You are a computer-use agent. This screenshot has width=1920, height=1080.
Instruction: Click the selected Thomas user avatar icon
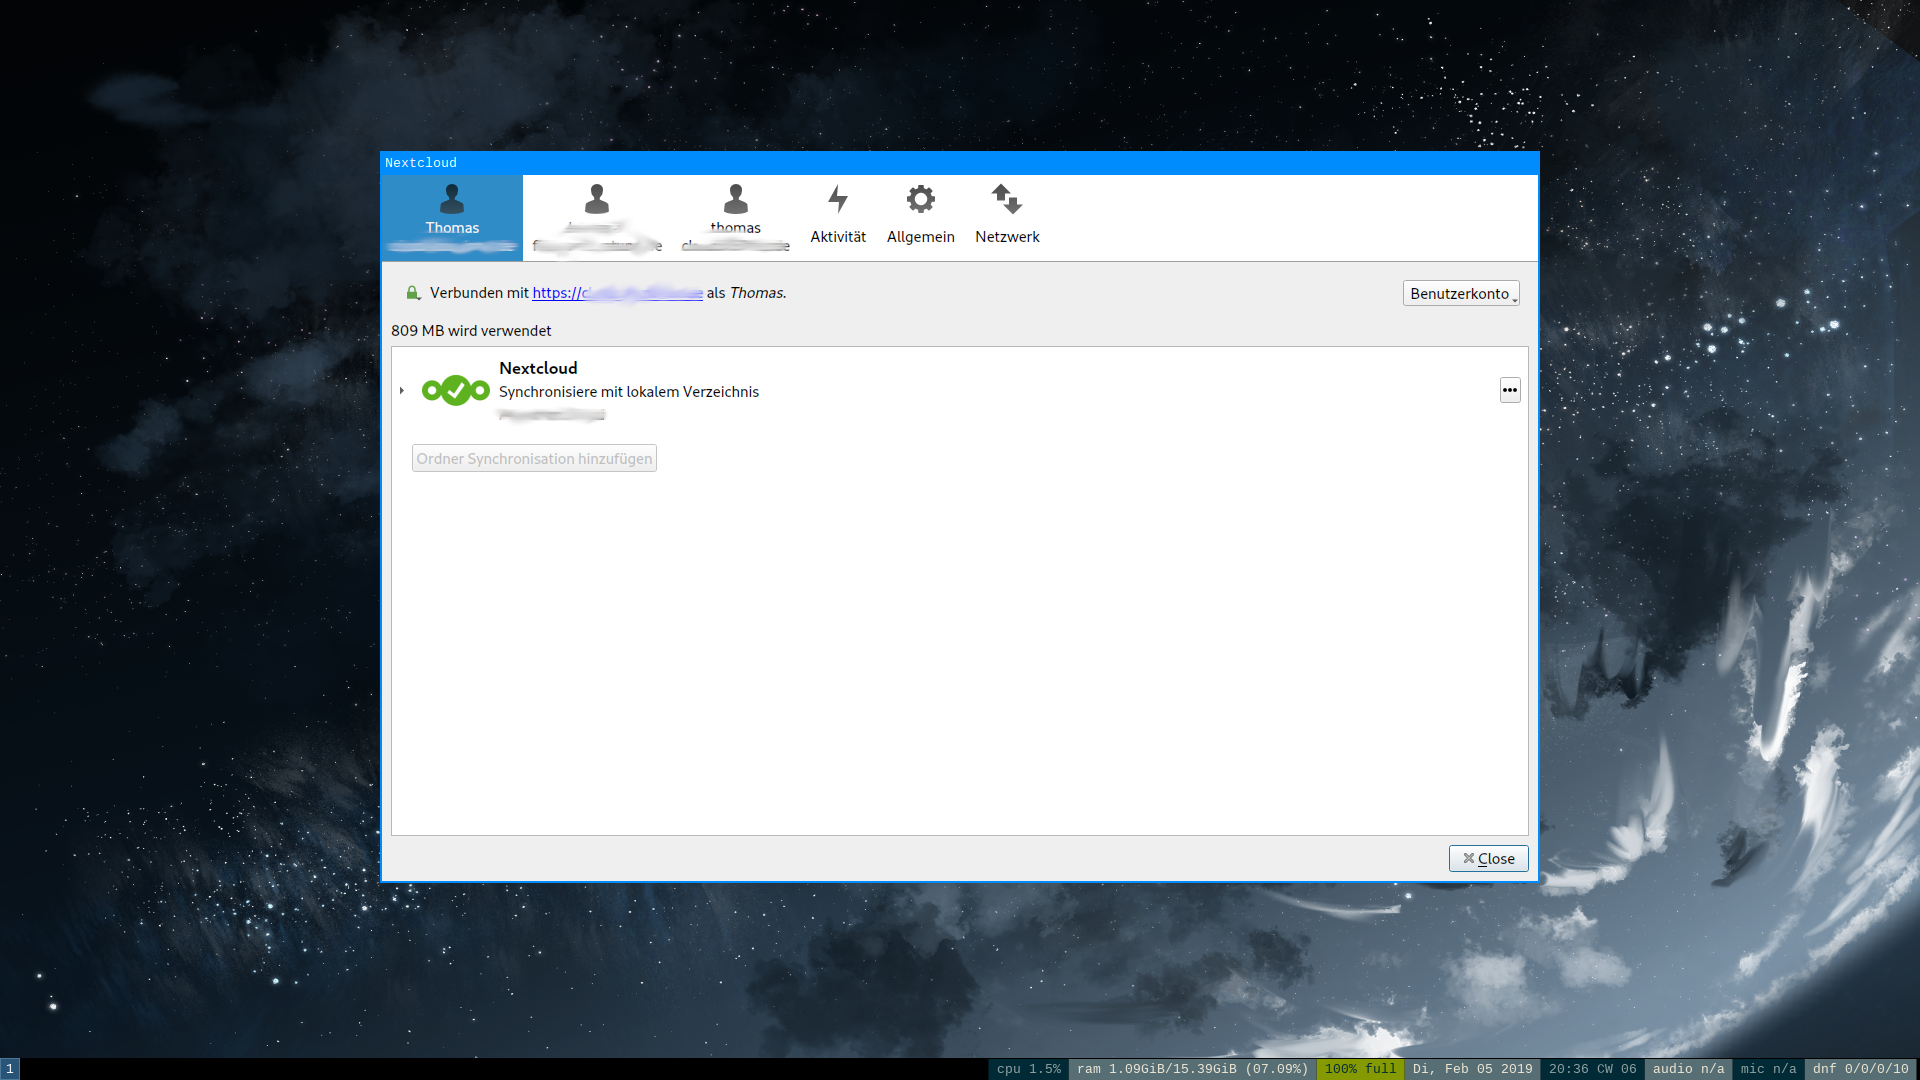[452, 199]
